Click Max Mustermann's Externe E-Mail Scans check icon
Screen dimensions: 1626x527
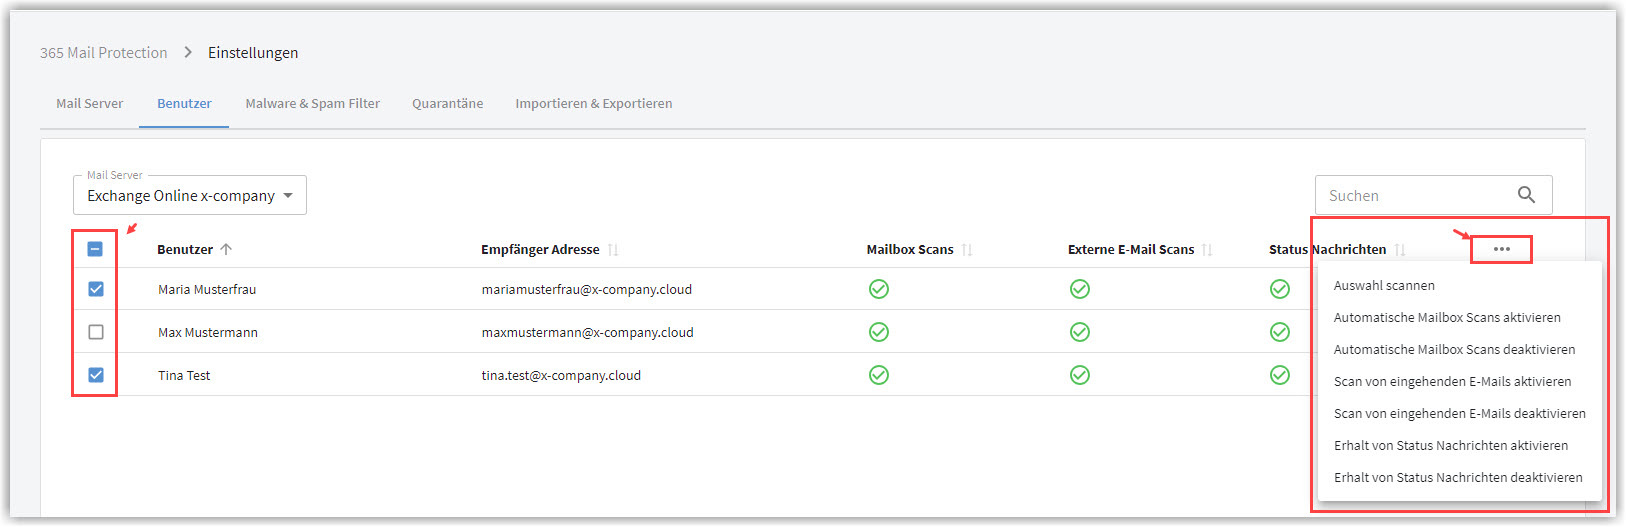click(1080, 332)
